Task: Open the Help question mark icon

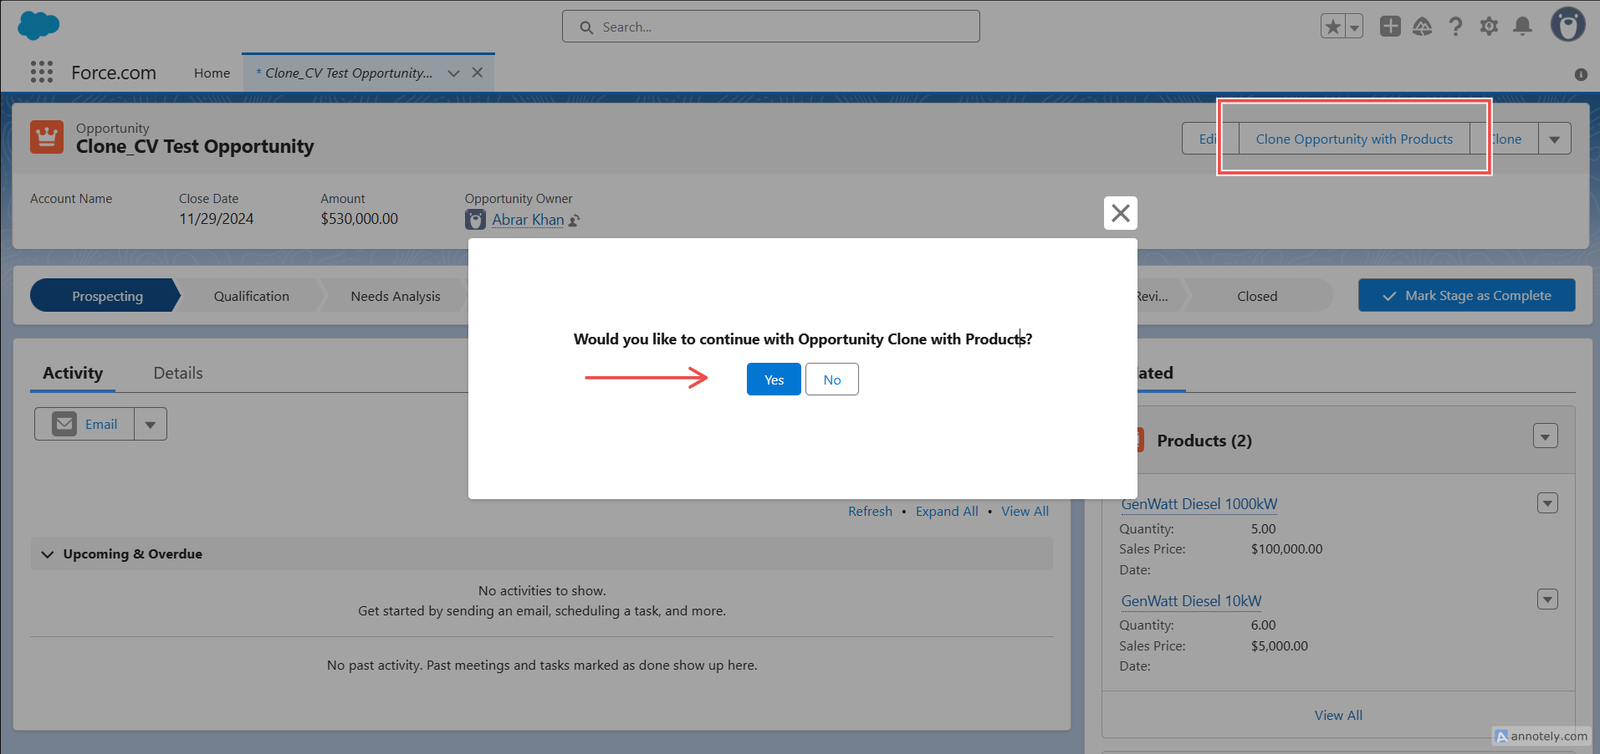Action: (x=1456, y=27)
